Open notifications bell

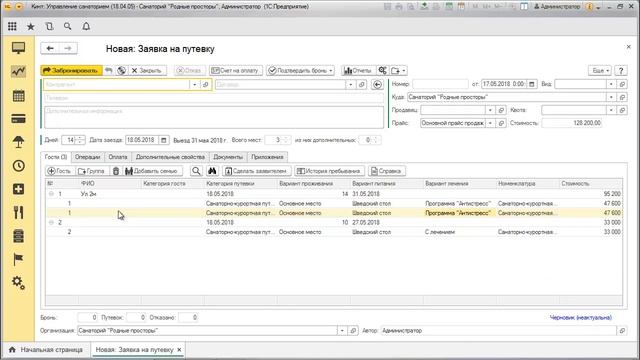pos(86,26)
